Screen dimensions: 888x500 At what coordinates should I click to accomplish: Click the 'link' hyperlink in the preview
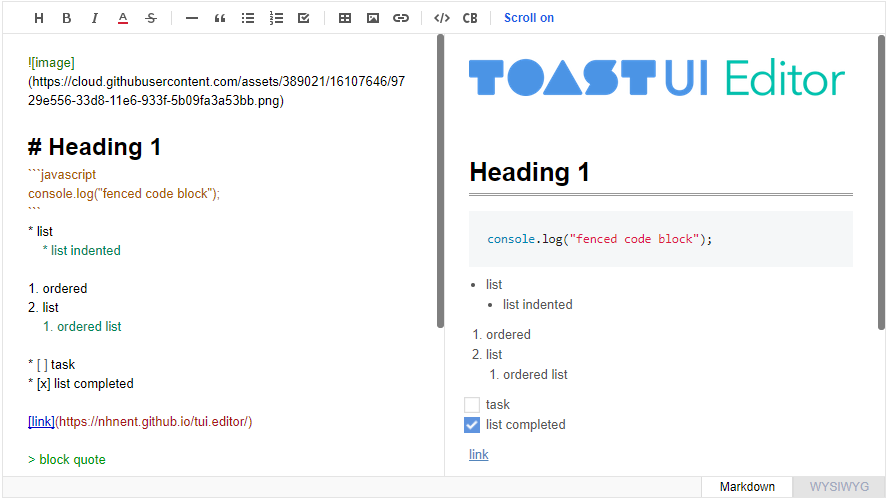point(479,455)
